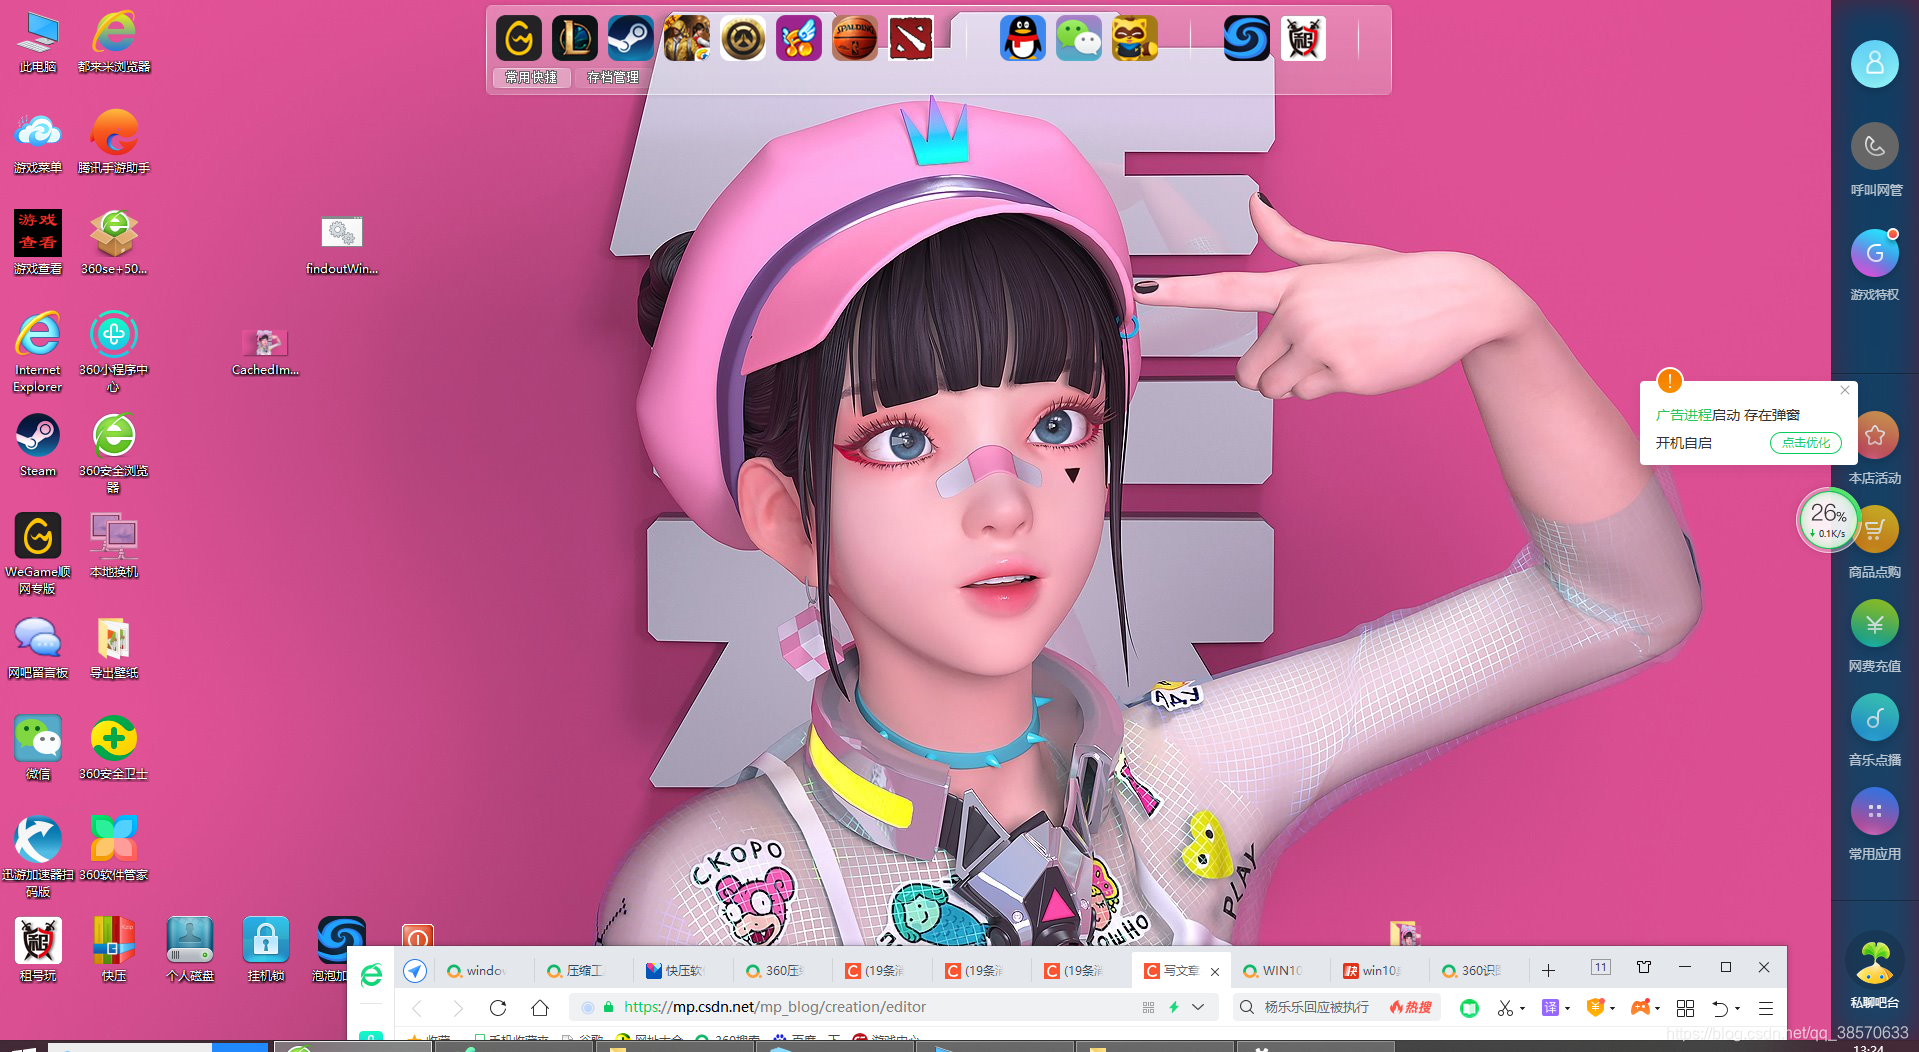Launch the Spalding basketball game icon

tap(854, 39)
